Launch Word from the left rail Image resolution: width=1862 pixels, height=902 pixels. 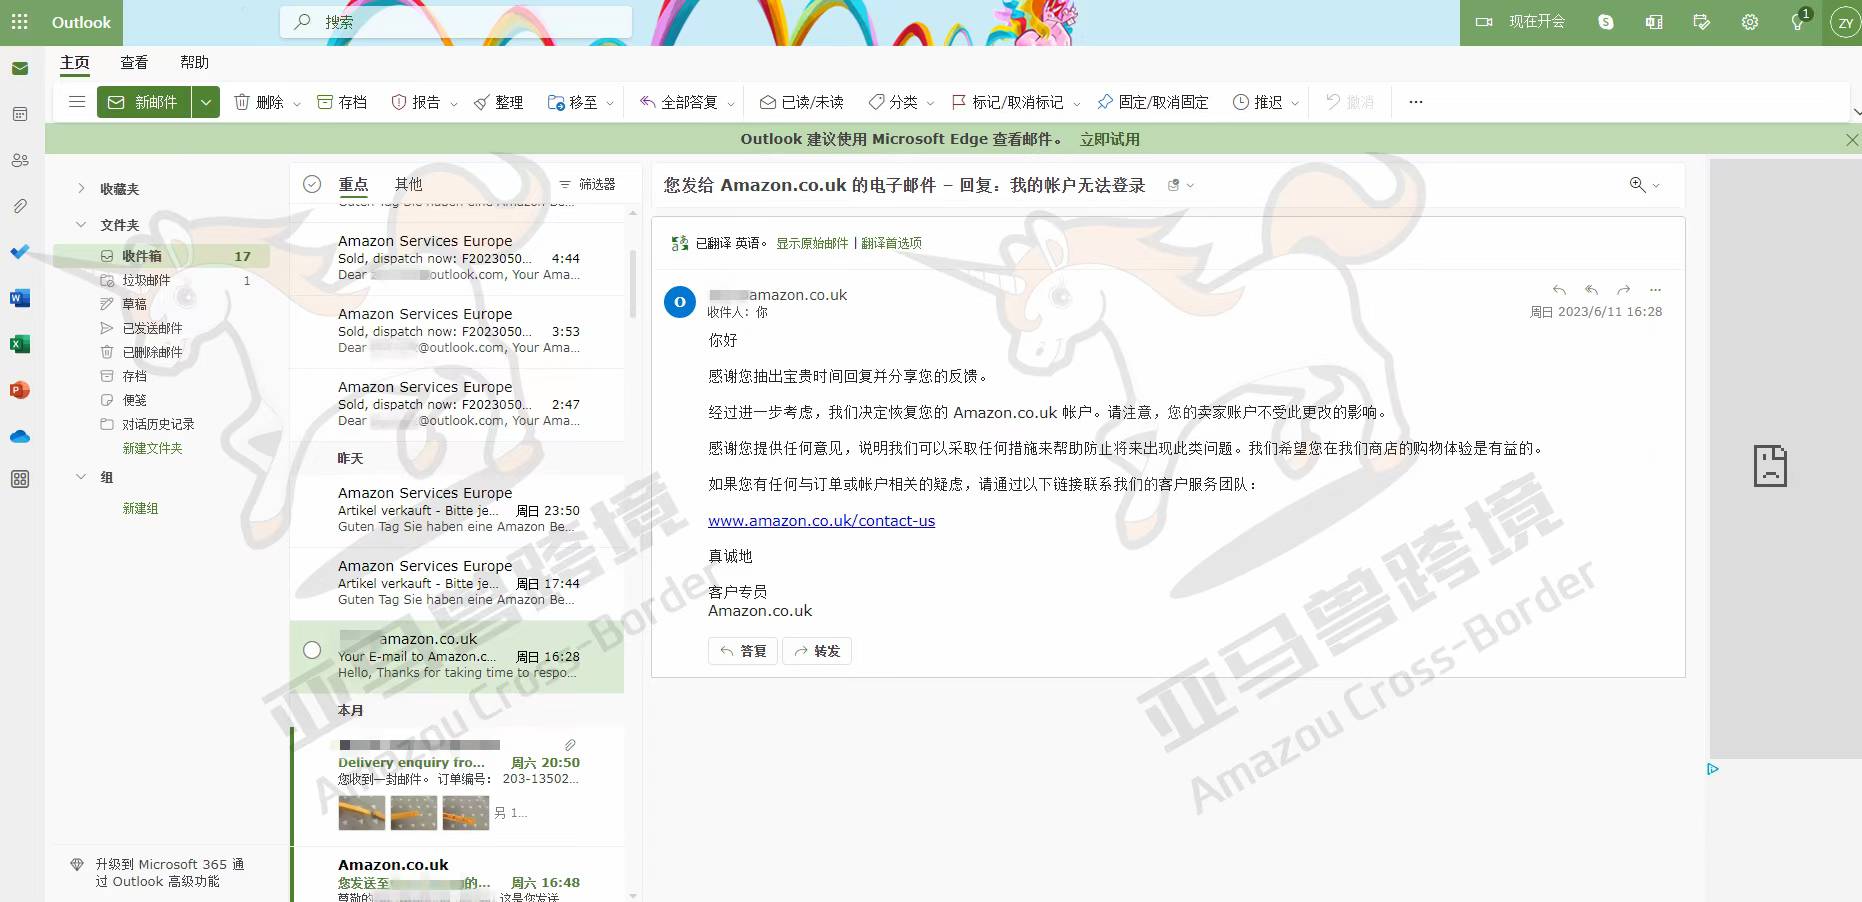pyautogui.click(x=20, y=298)
